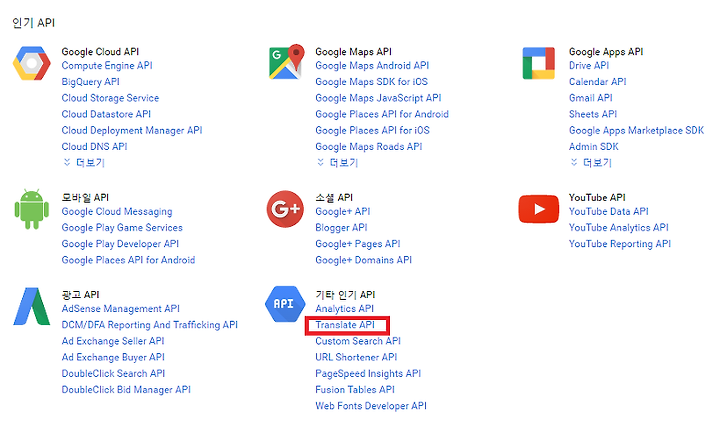
Task: Click the Google Cloud hexagon icon
Action: (x=32, y=63)
